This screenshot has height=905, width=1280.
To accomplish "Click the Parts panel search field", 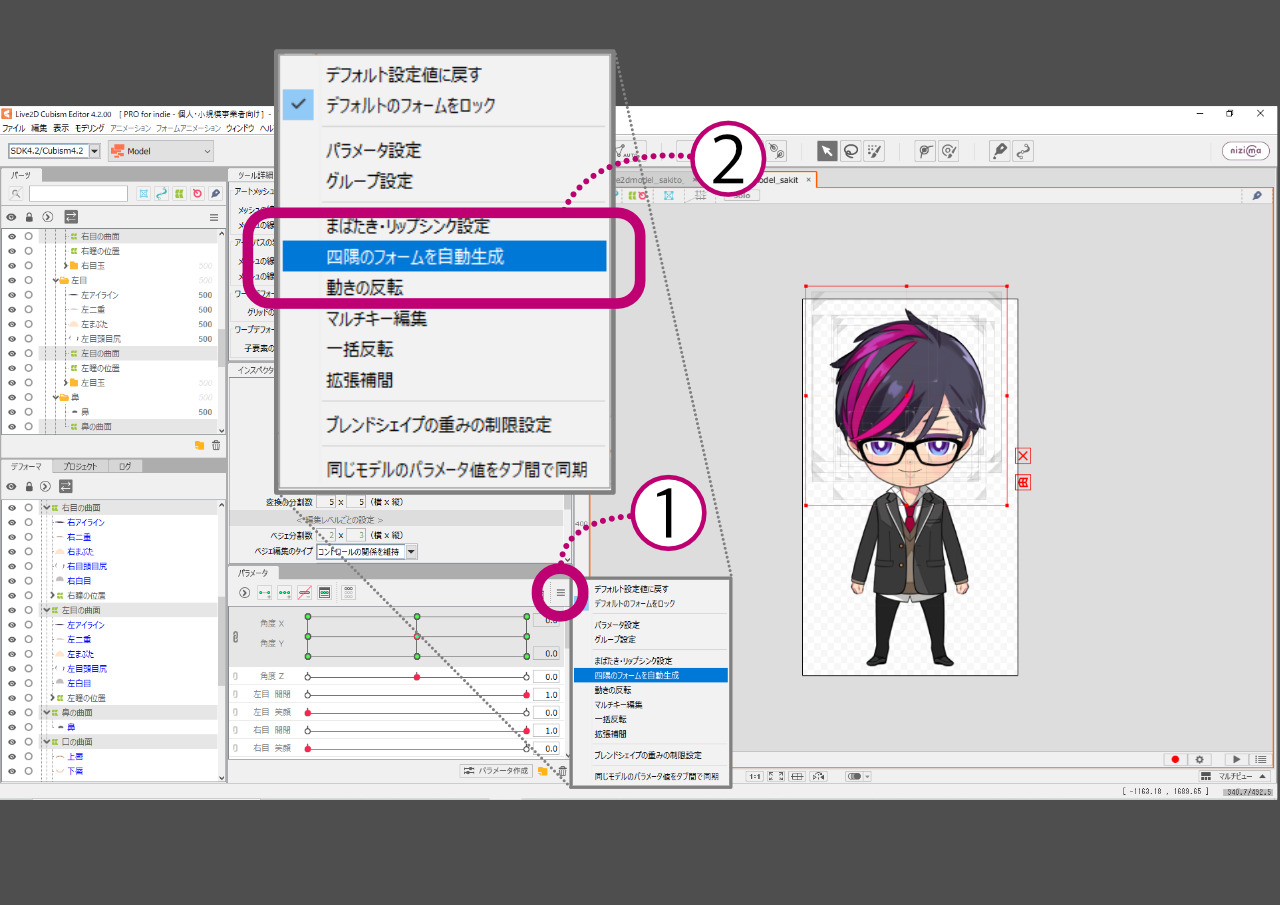I will 78,193.
